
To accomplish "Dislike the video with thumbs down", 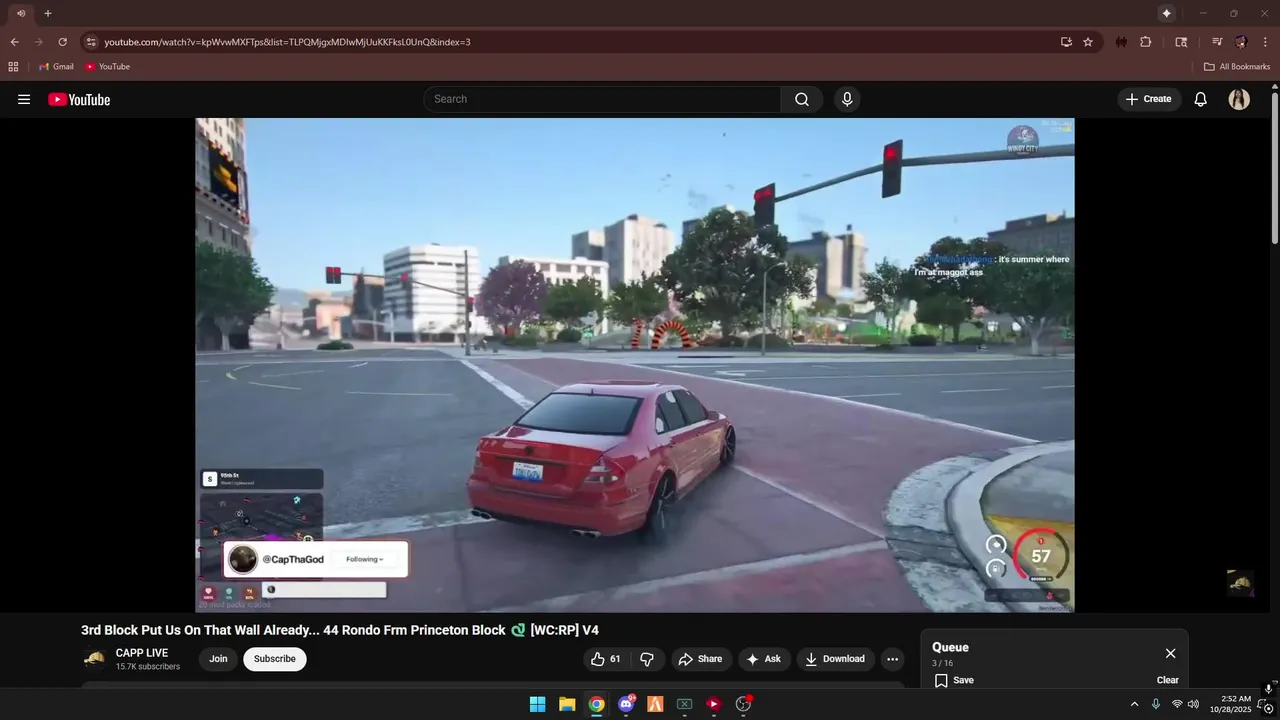I will 647,659.
